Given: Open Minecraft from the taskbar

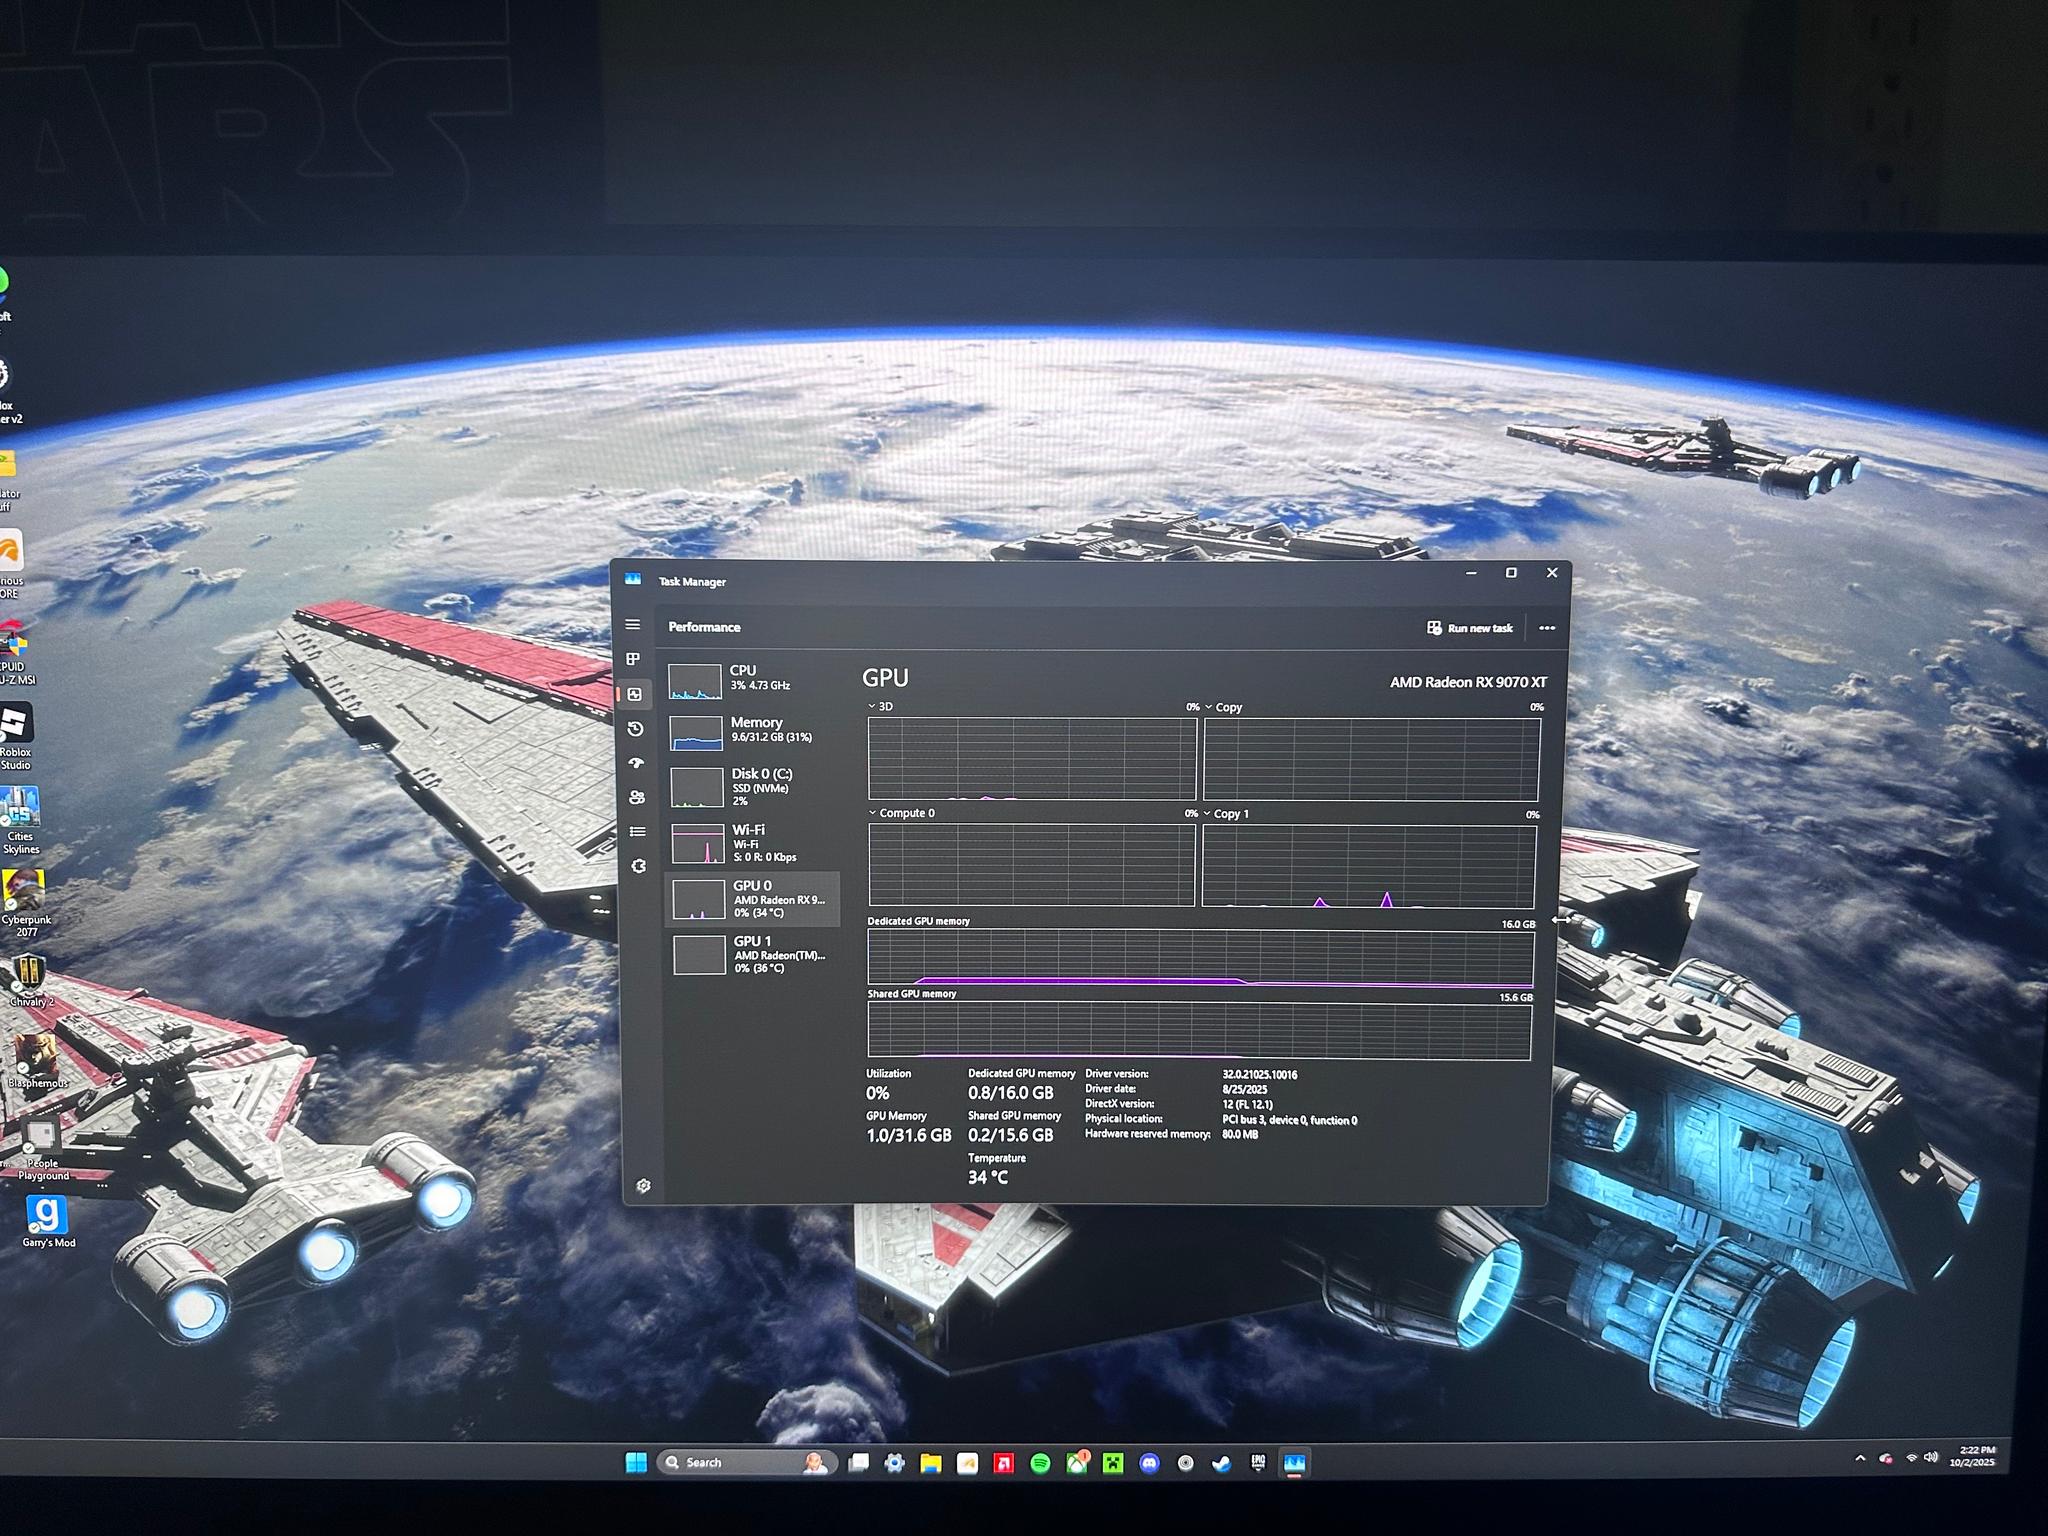Looking at the screenshot, I should [x=1112, y=1464].
